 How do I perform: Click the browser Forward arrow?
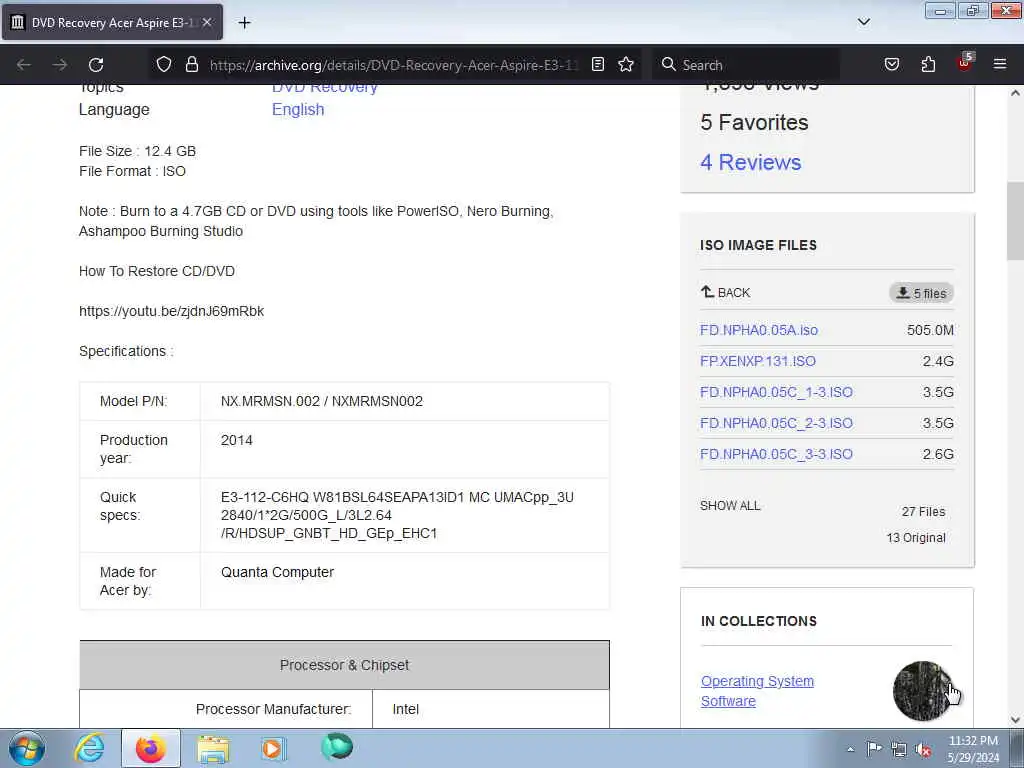[59, 65]
